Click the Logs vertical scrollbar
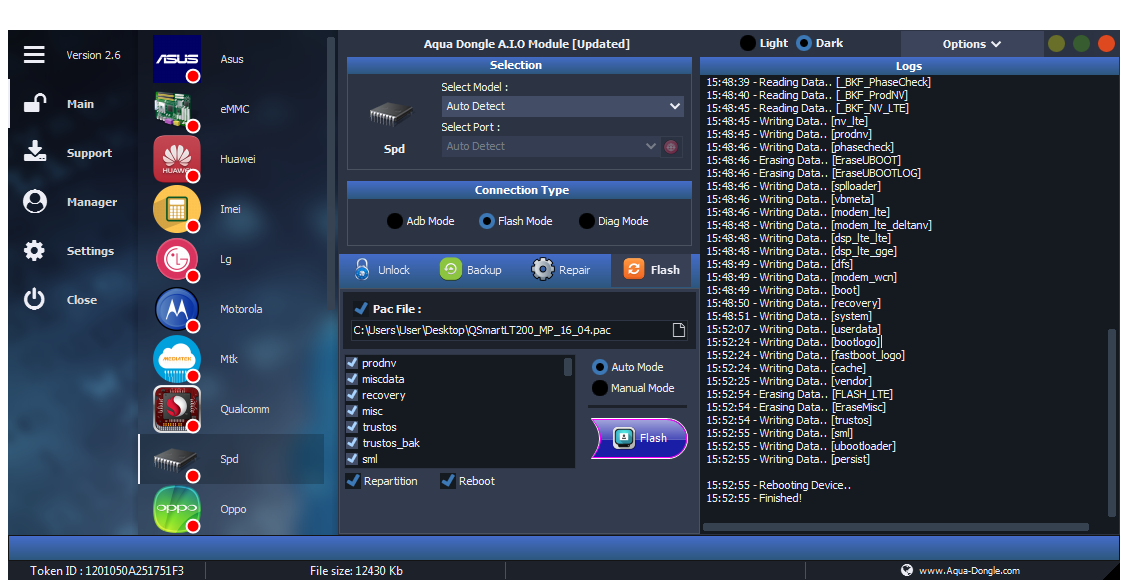This screenshot has height=588, width=1128. click(1112, 421)
